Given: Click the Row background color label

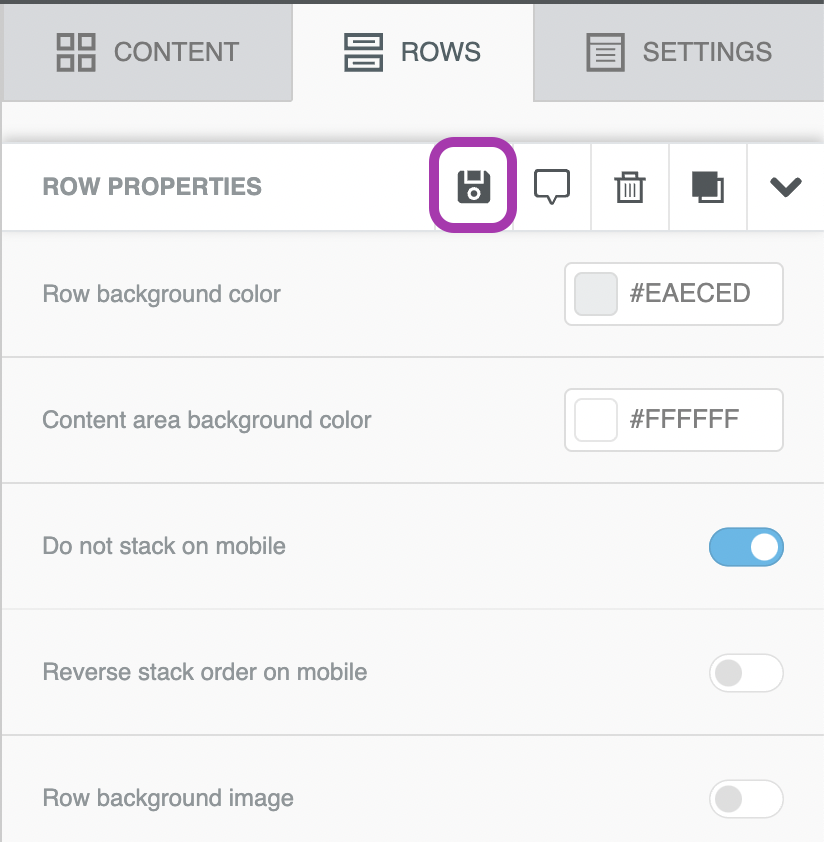Looking at the screenshot, I should [x=161, y=294].
